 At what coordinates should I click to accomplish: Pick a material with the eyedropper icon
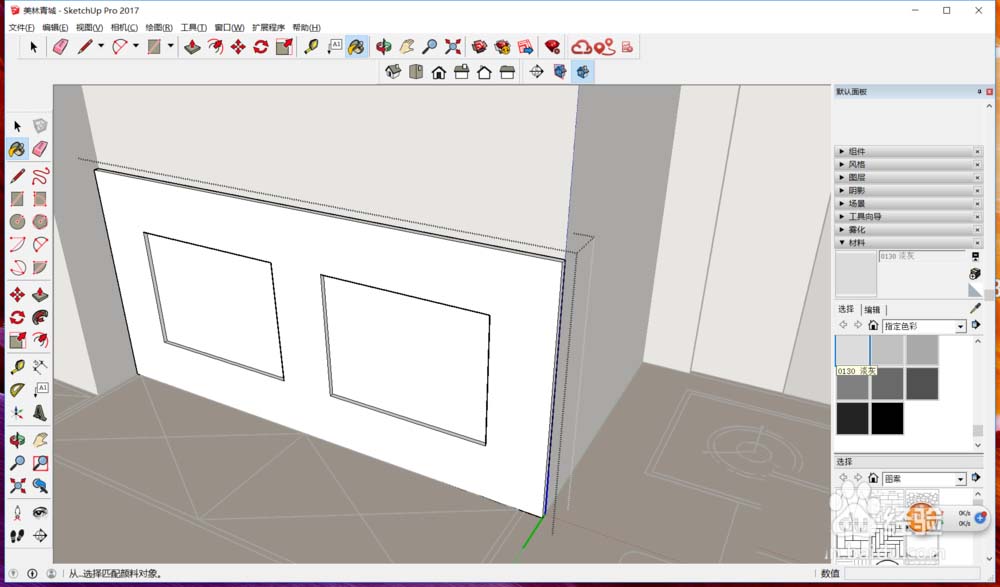[x=976, y=307]
